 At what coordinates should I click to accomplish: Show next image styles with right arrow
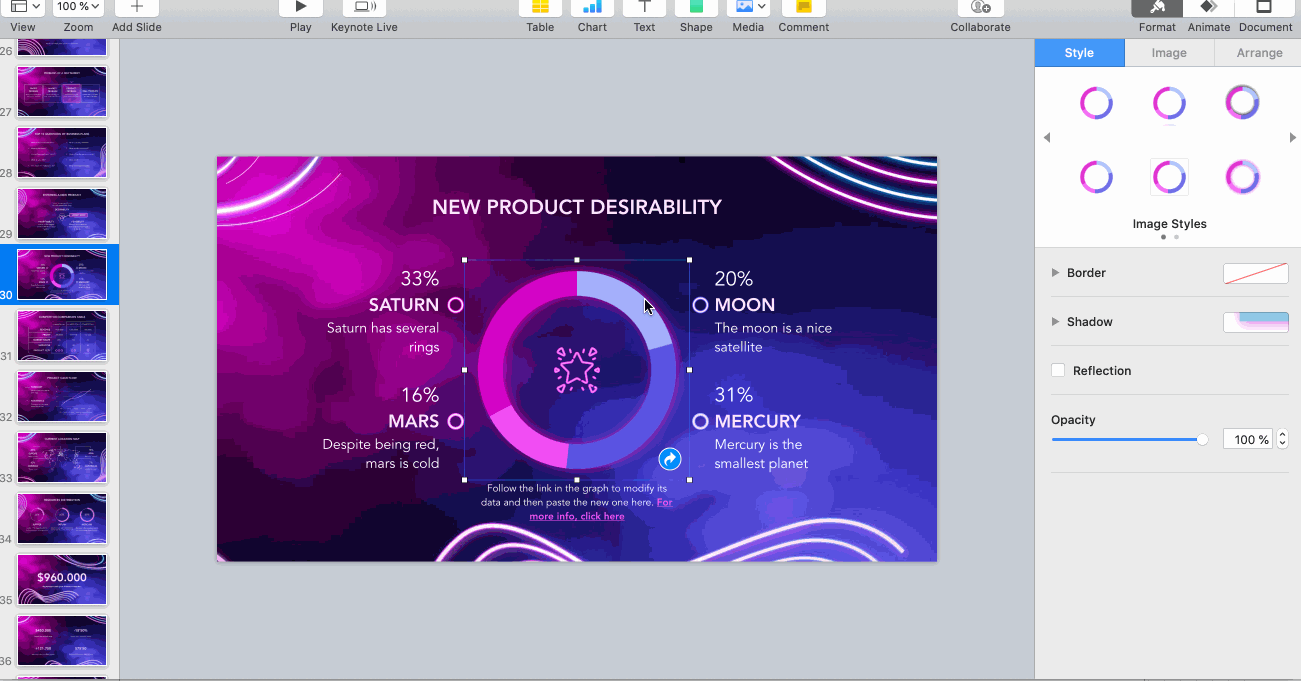[1292, 138]
